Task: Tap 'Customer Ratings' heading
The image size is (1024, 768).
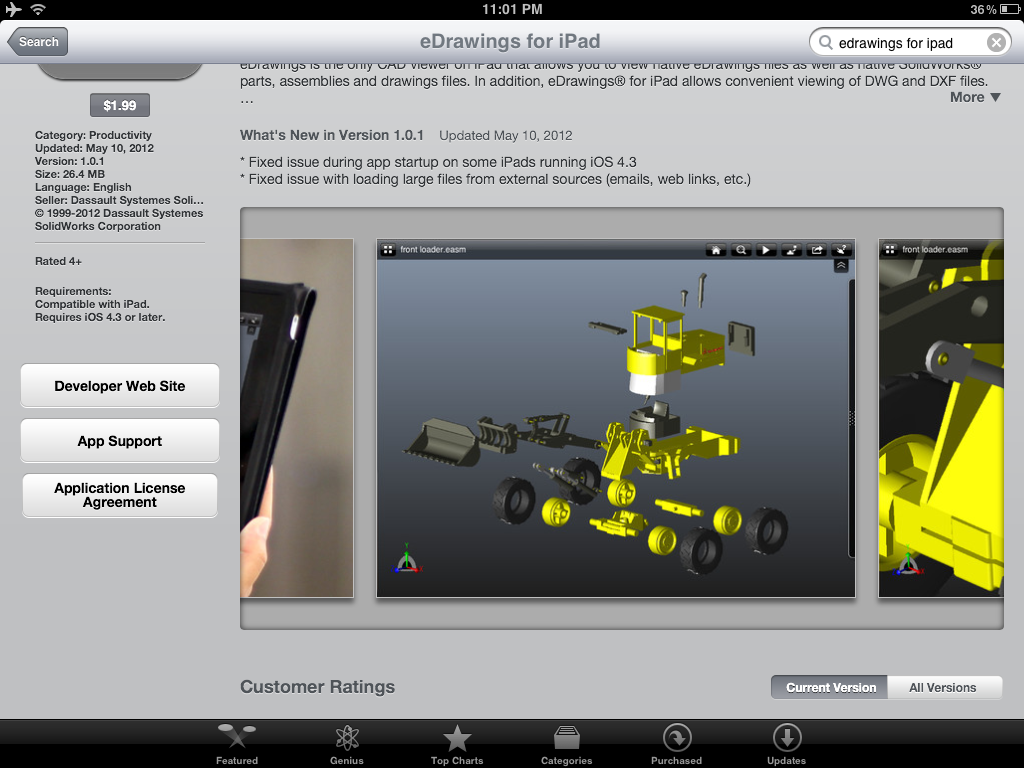Action: pyautogui.click(x=317, y=687)
